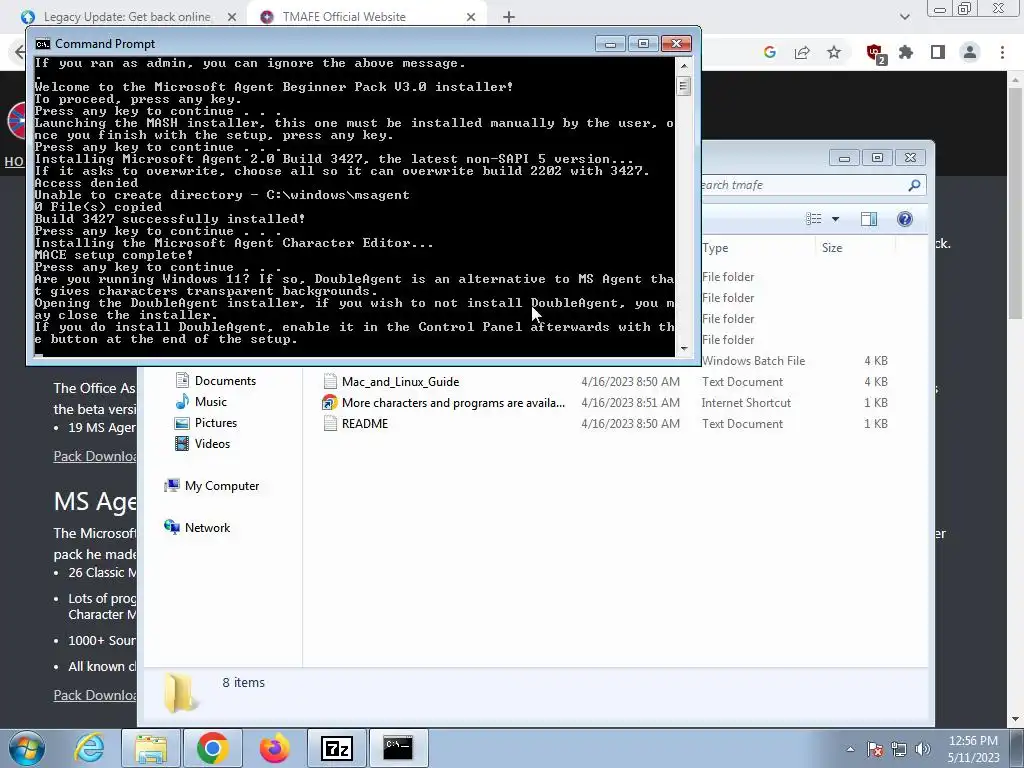1024x768 pixels.
Task: Click Command Prompt title bar icon
Action: 42,44
